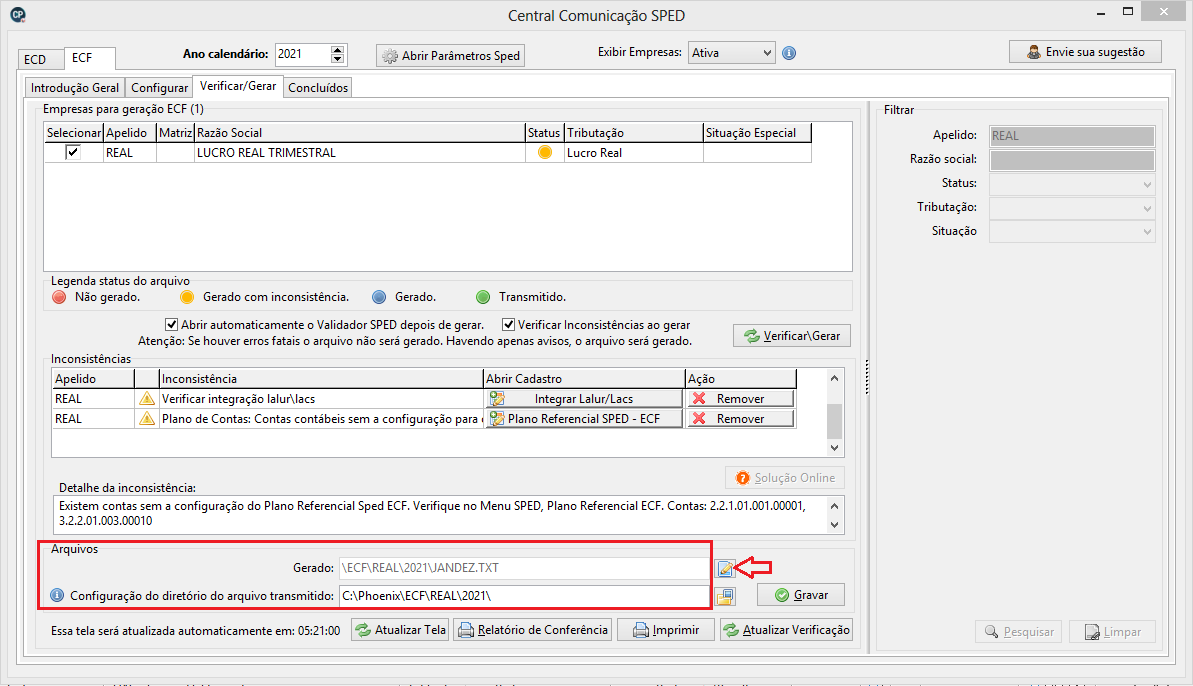Viewport: 1193px width, 686px height.
Task: Disable Verificar Inconsistências ao gerar
Action: coord(509,325)
